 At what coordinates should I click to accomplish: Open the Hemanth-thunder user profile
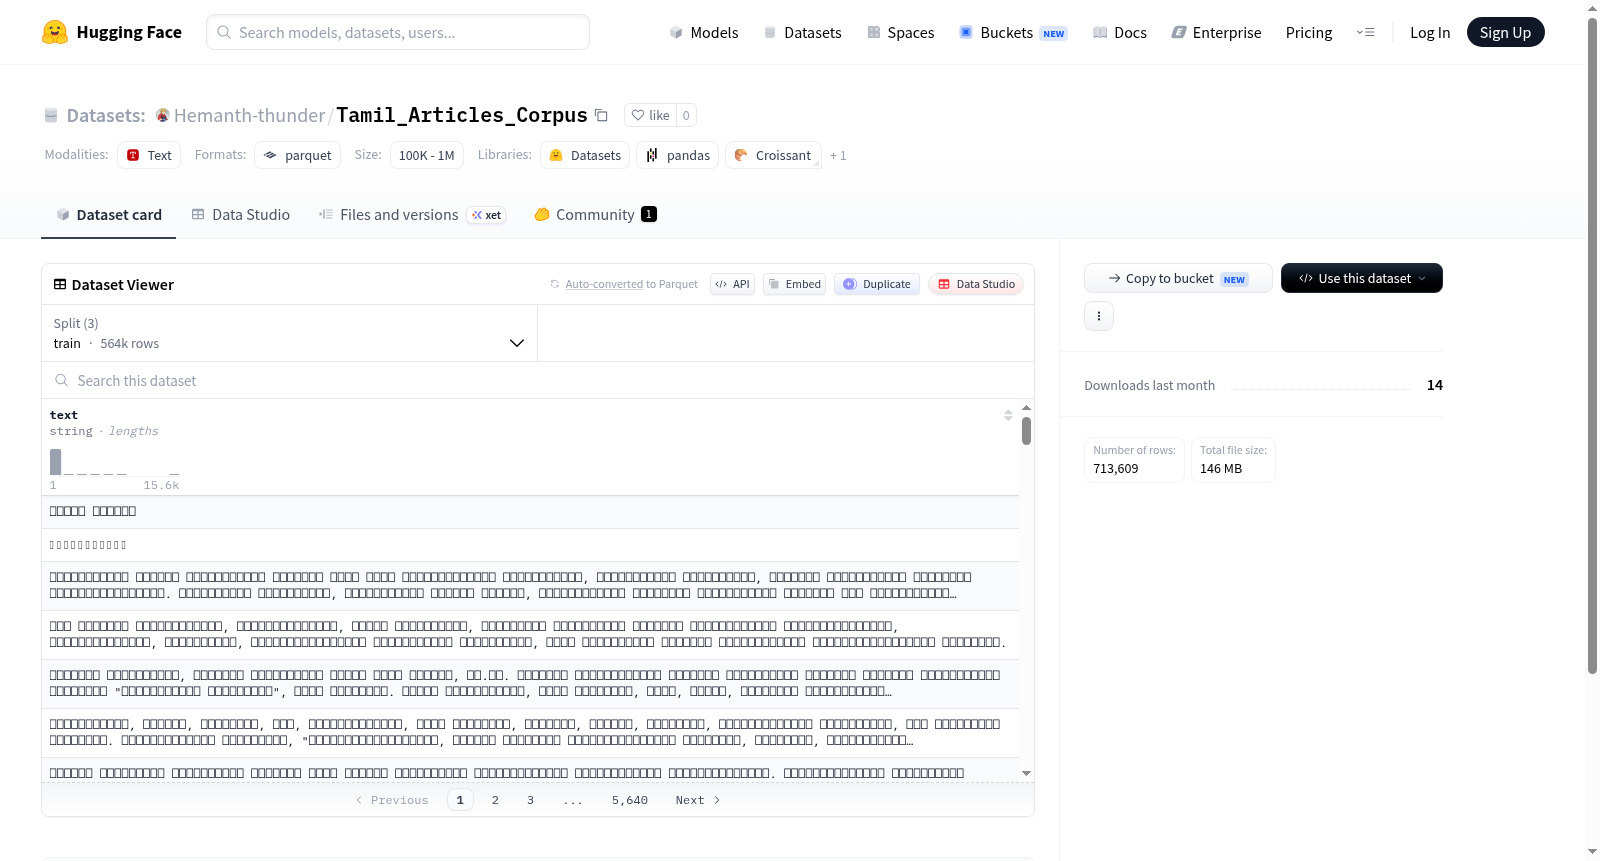tap(250, 115)
